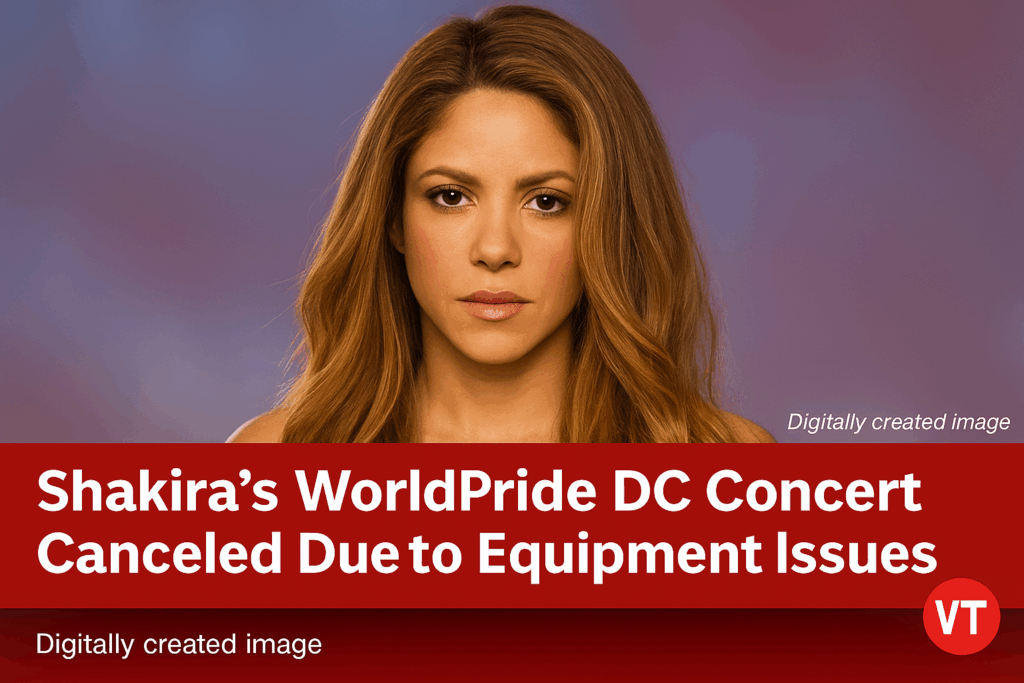Click the word "Issues" ending the headline

[857, 554]
